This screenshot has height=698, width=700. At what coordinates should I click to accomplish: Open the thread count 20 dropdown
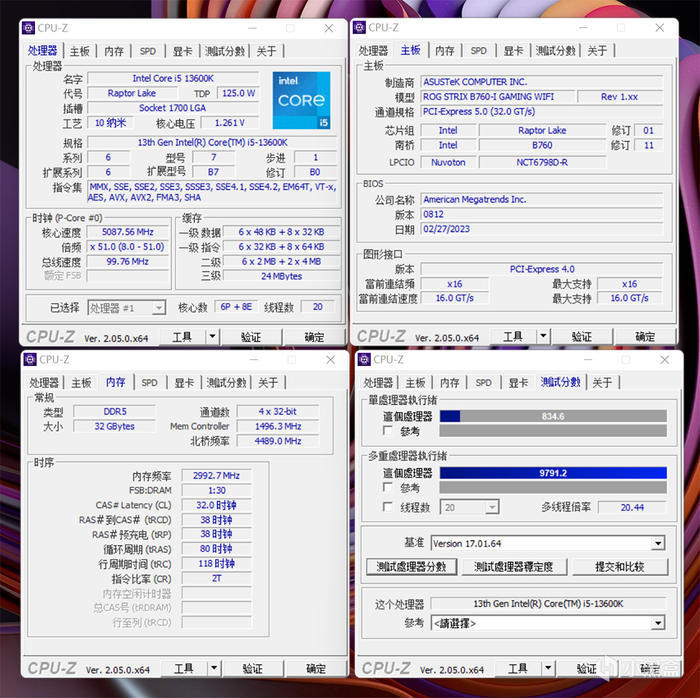tap(469, 507)
